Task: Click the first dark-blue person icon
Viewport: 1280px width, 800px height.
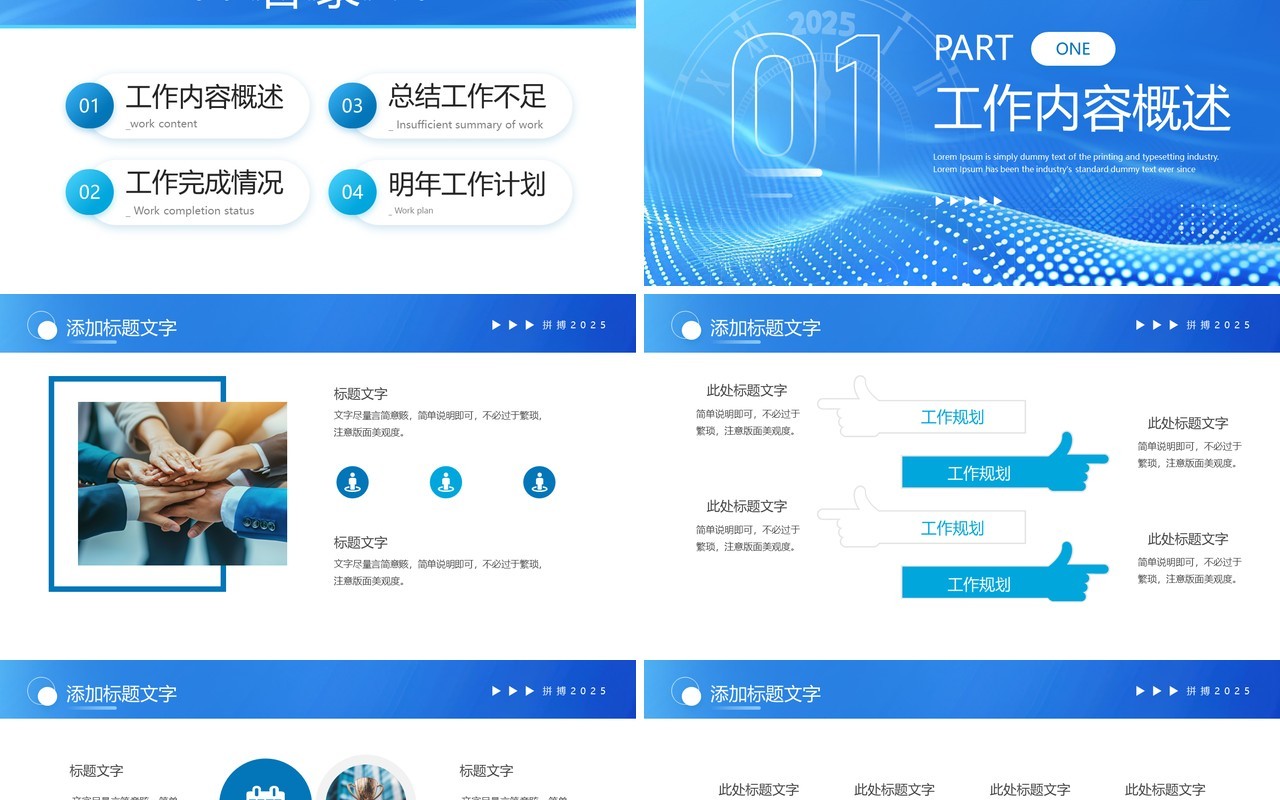Action: 352,482
